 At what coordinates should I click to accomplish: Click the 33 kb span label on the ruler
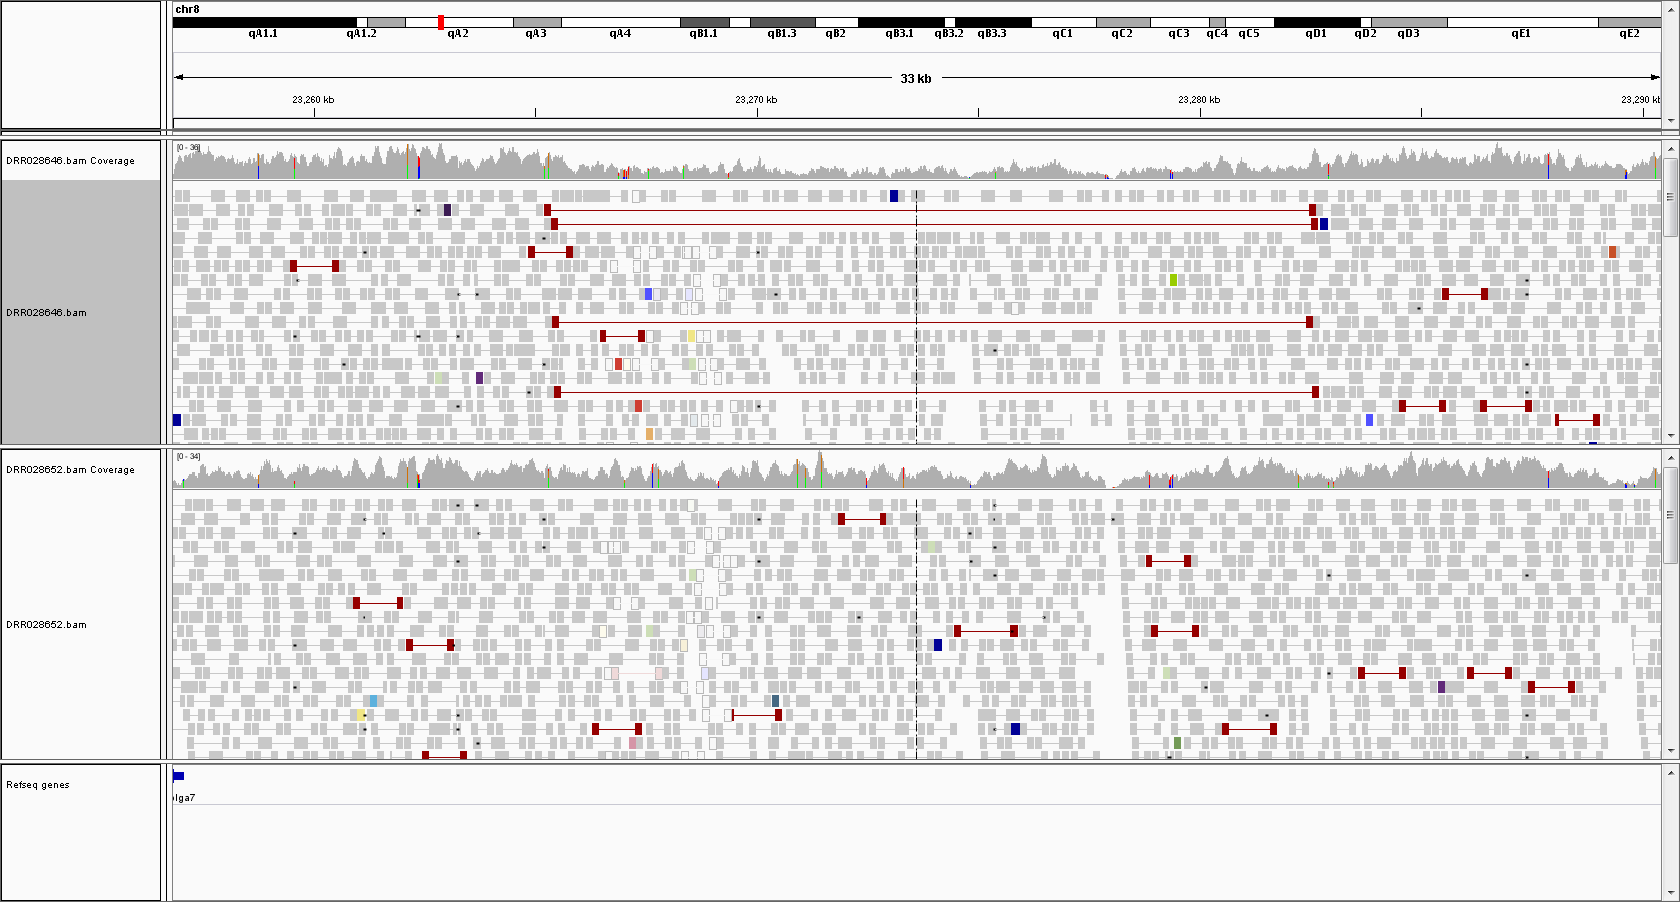click(x=915, y=78)
